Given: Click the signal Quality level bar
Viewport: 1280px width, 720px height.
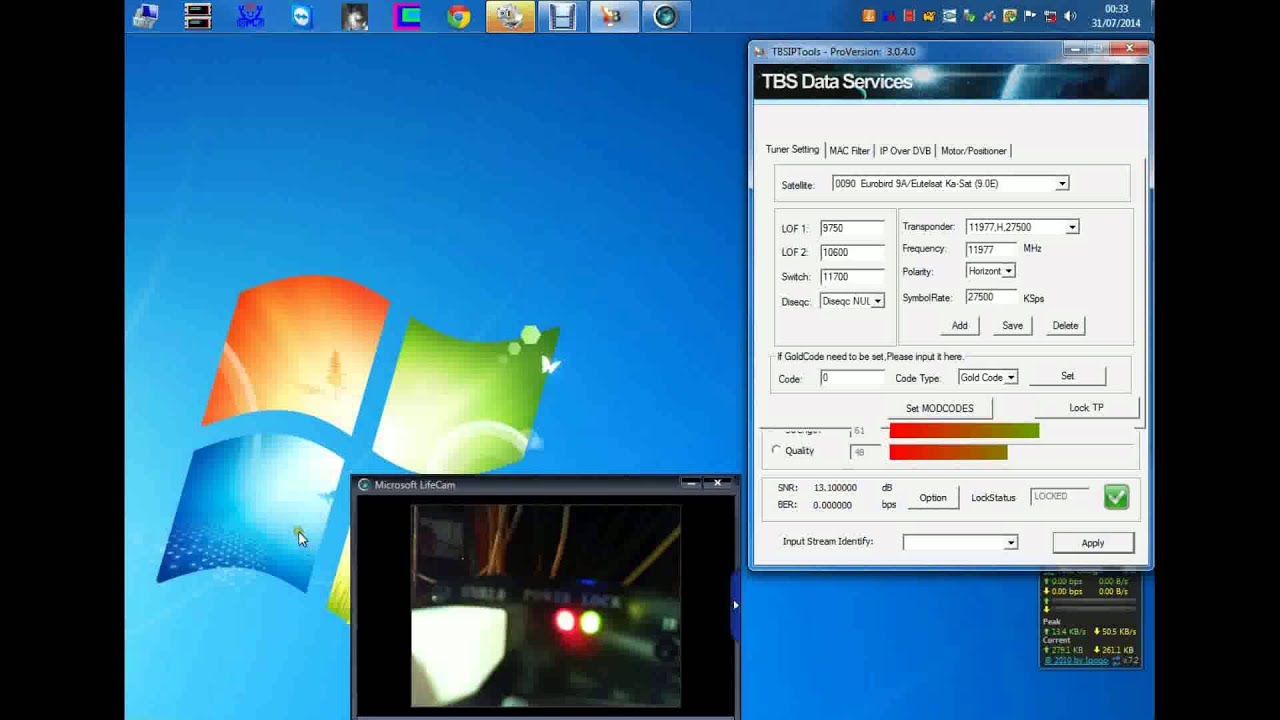Looking at the screenshot, I should point(948,452).
